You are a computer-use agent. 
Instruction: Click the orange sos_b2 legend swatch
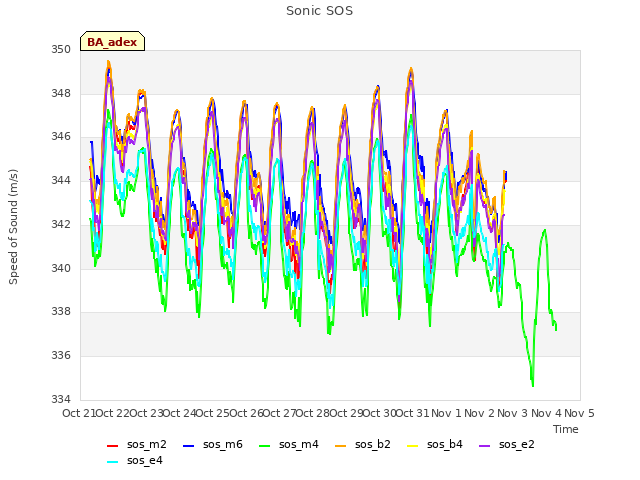(340, 446)
